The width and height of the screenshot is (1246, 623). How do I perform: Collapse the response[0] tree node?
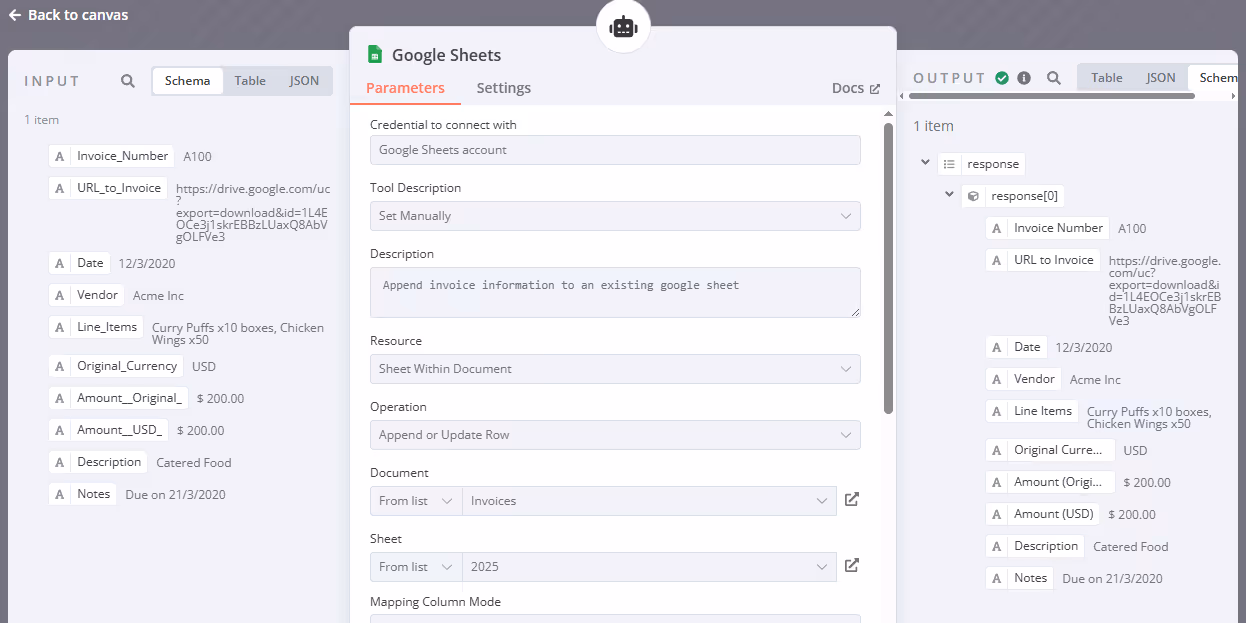click(949, 194)
